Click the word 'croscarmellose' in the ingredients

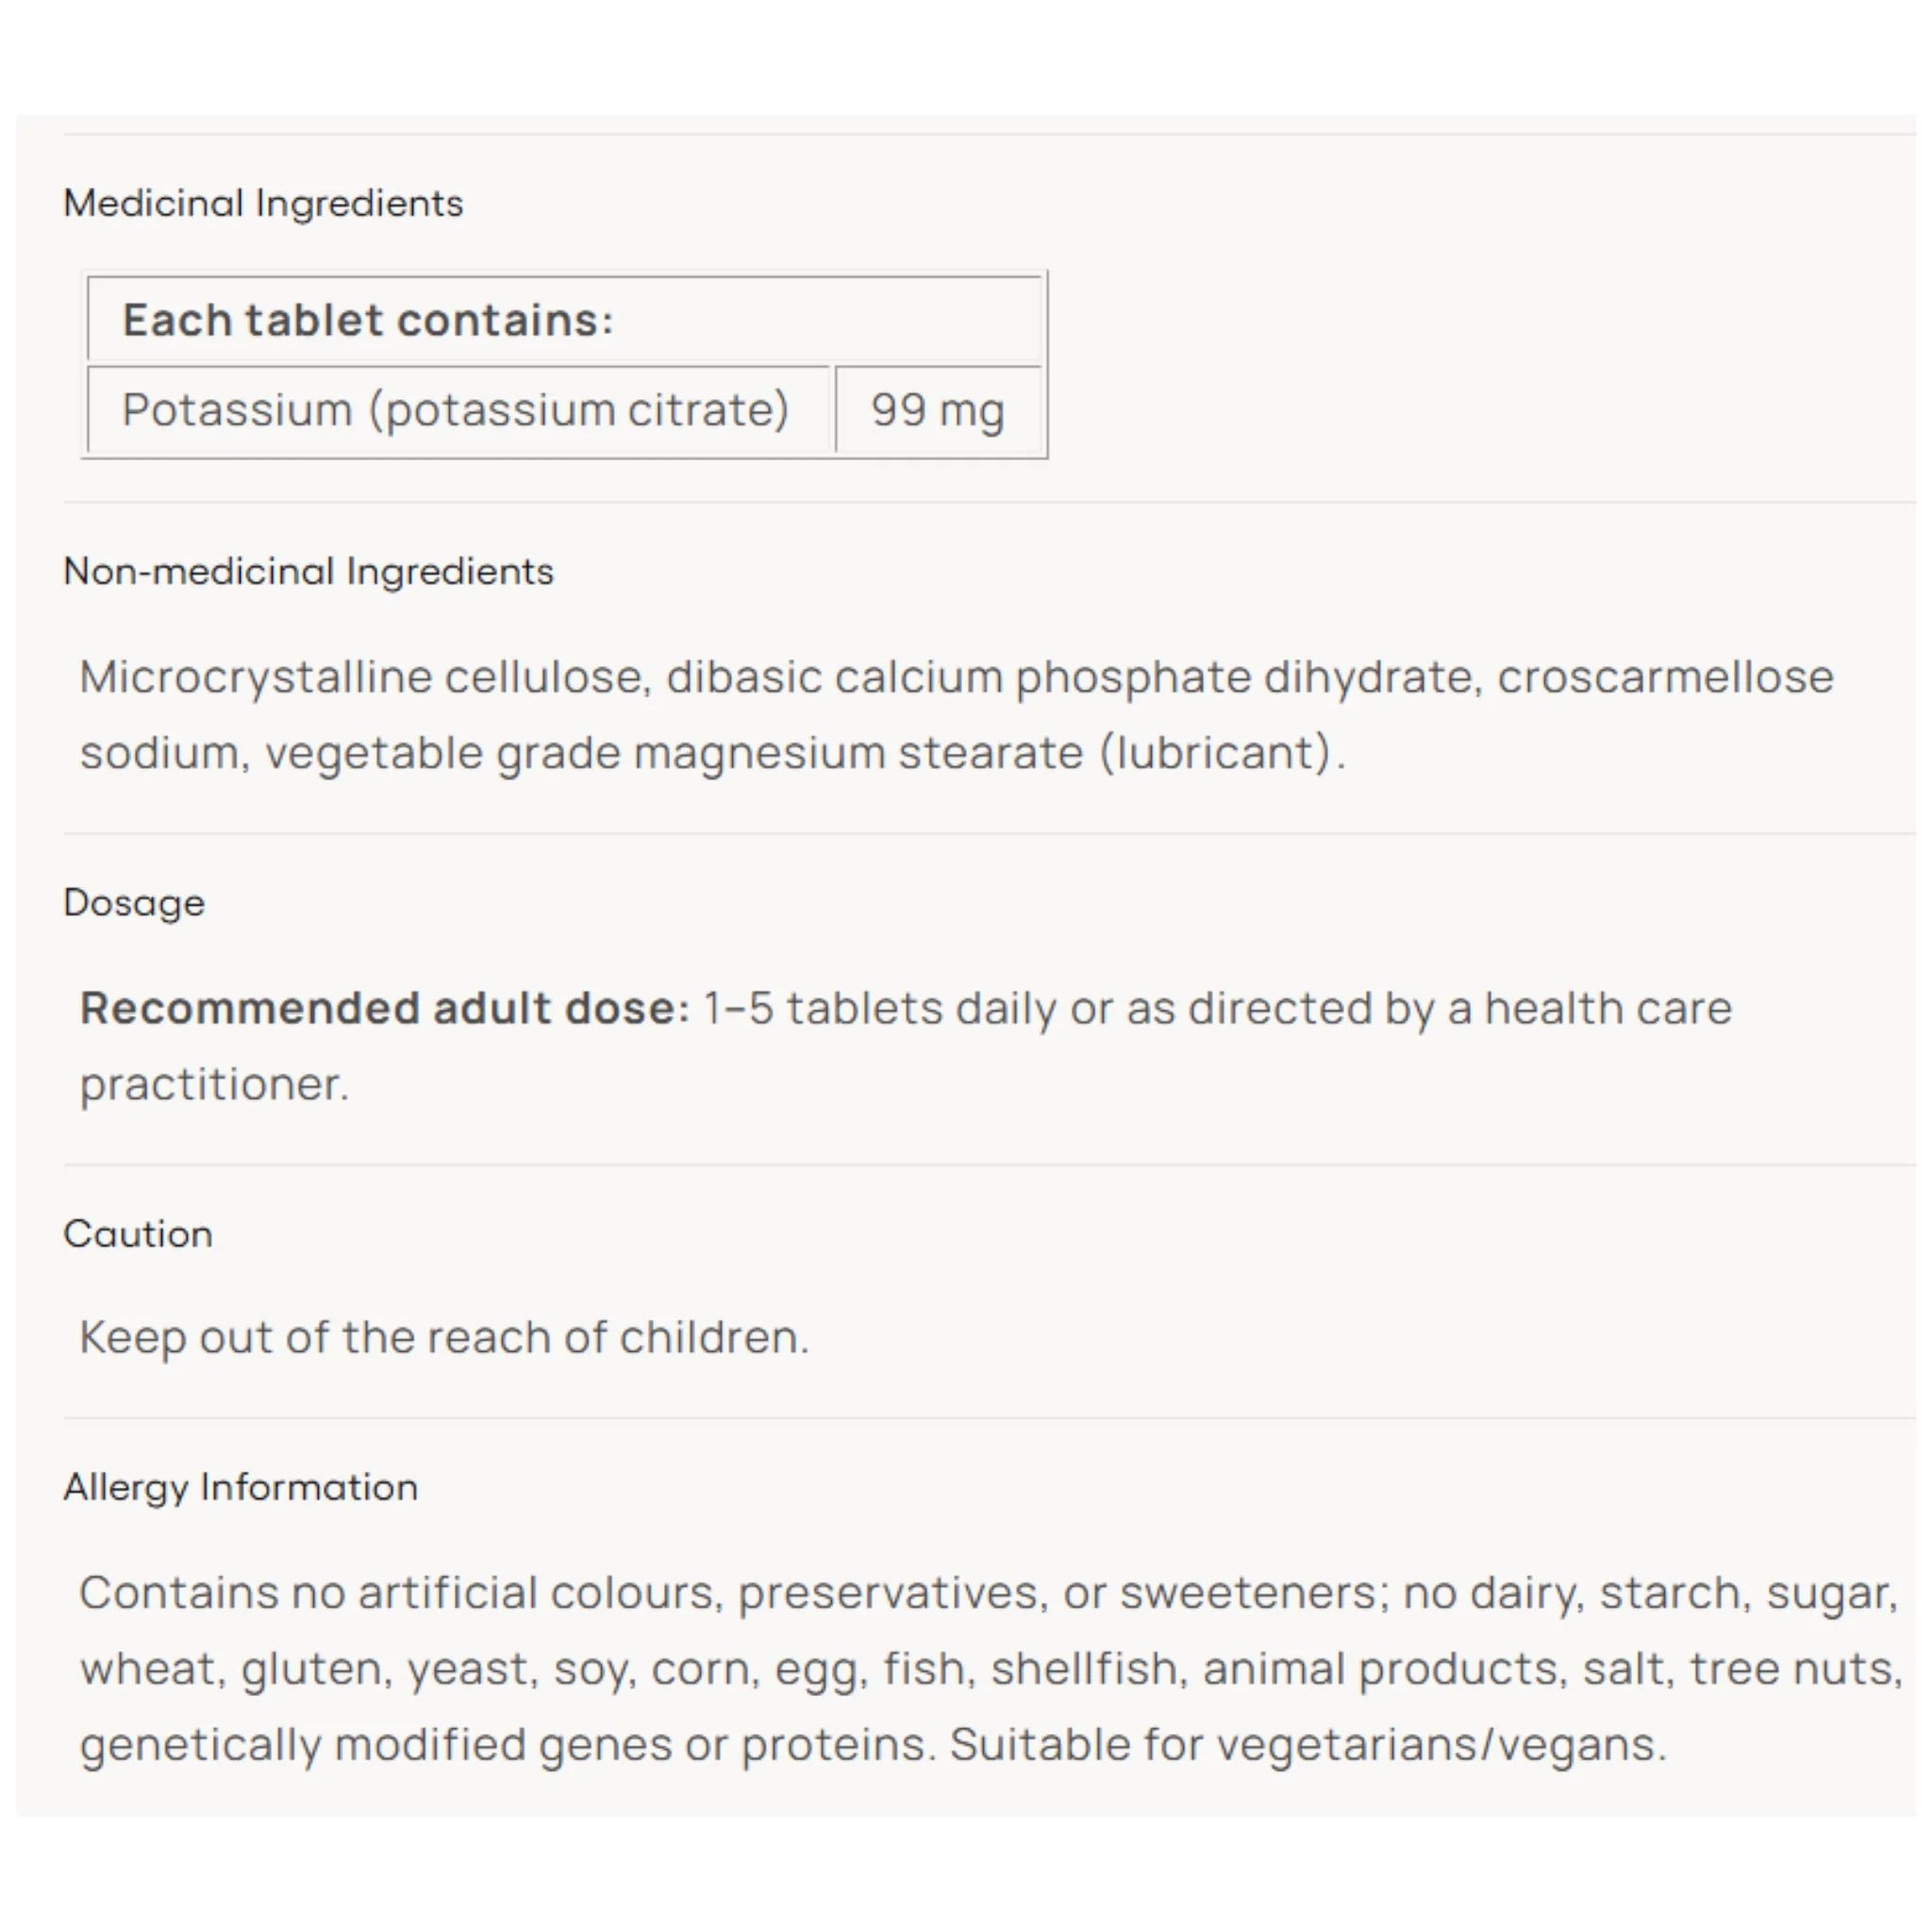[1665, 677]
